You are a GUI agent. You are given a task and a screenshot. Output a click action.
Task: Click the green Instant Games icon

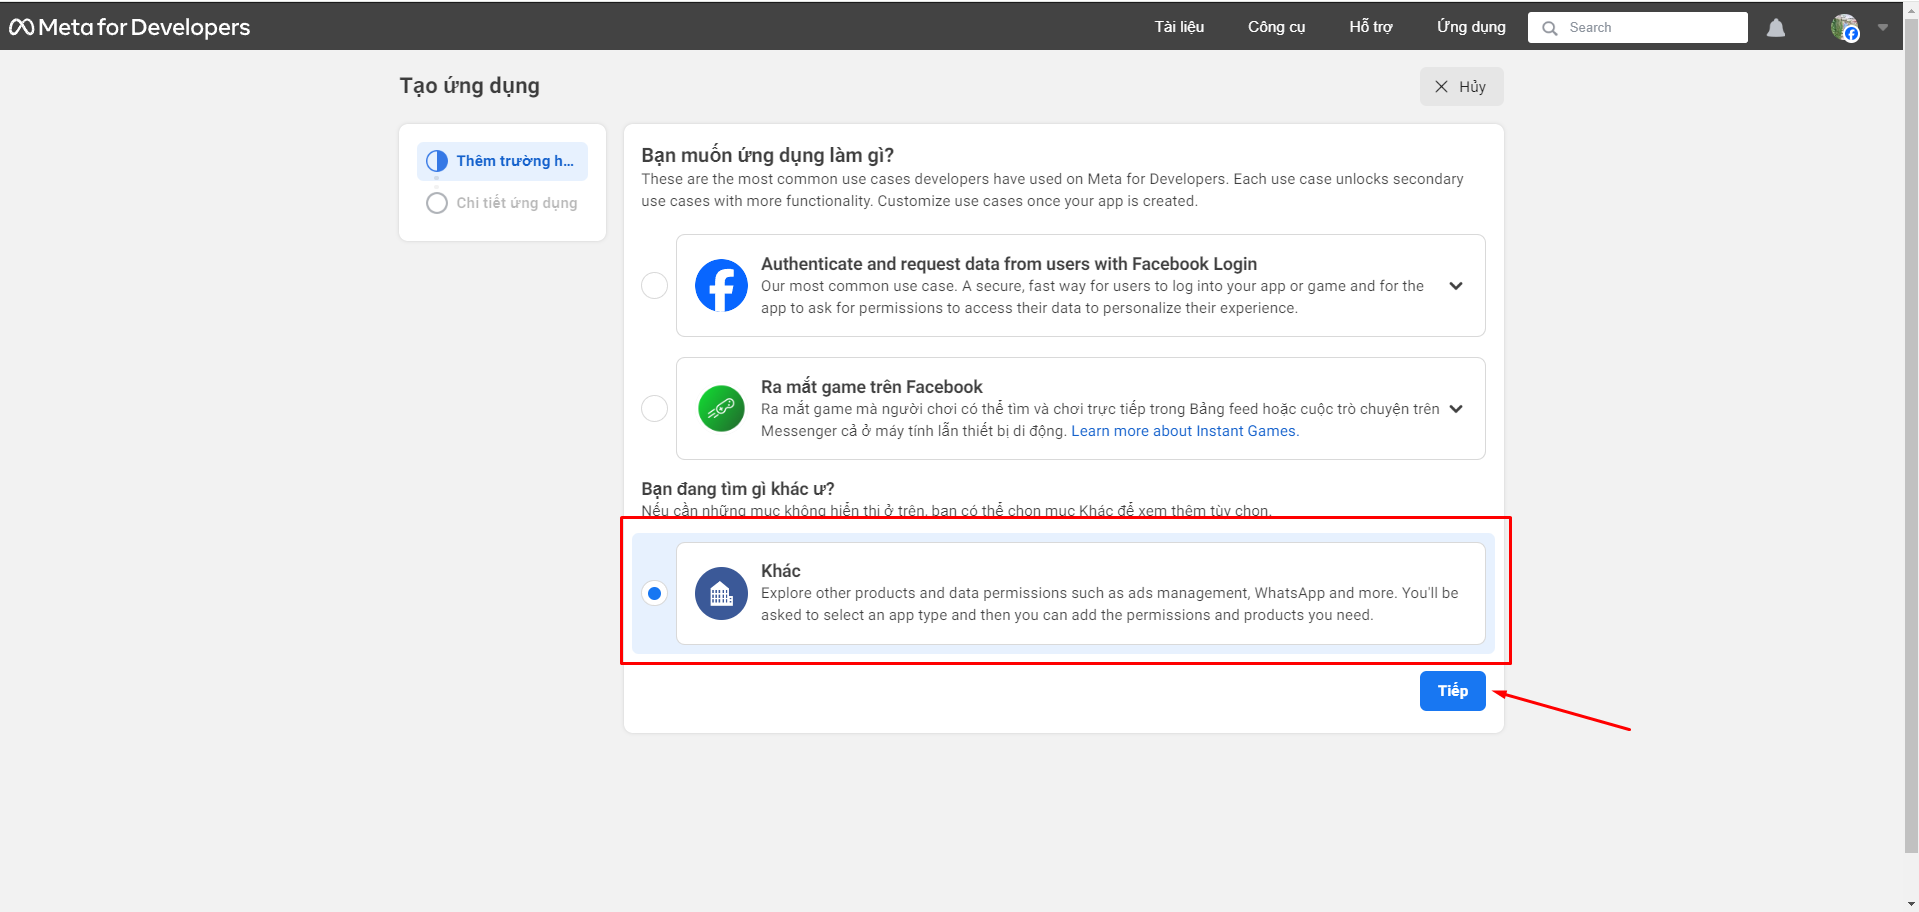pos(721,409)
